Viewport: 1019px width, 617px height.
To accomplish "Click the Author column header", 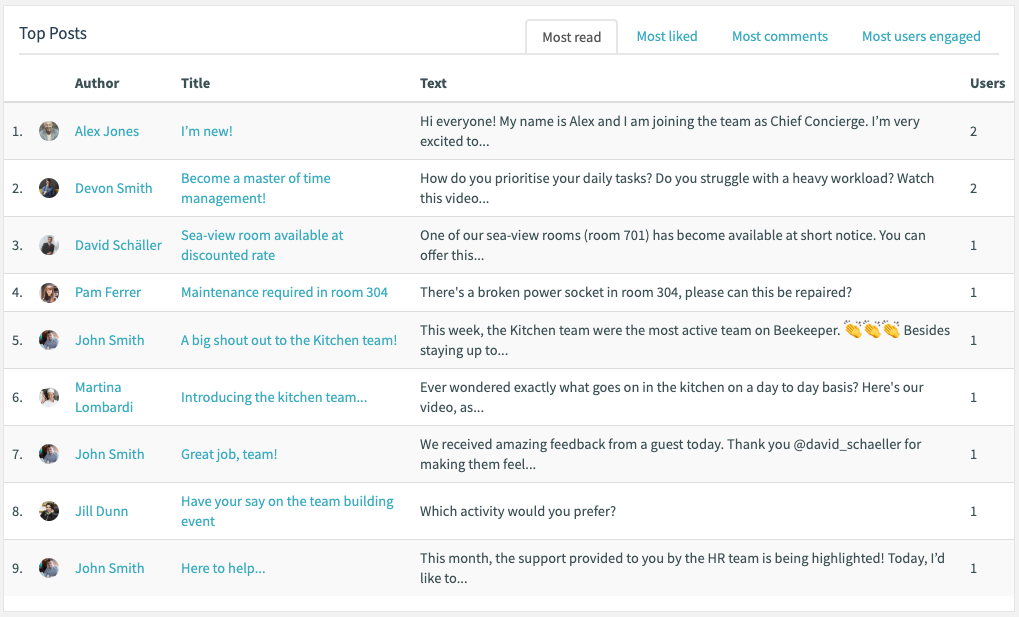I will (x=97, y=83).
